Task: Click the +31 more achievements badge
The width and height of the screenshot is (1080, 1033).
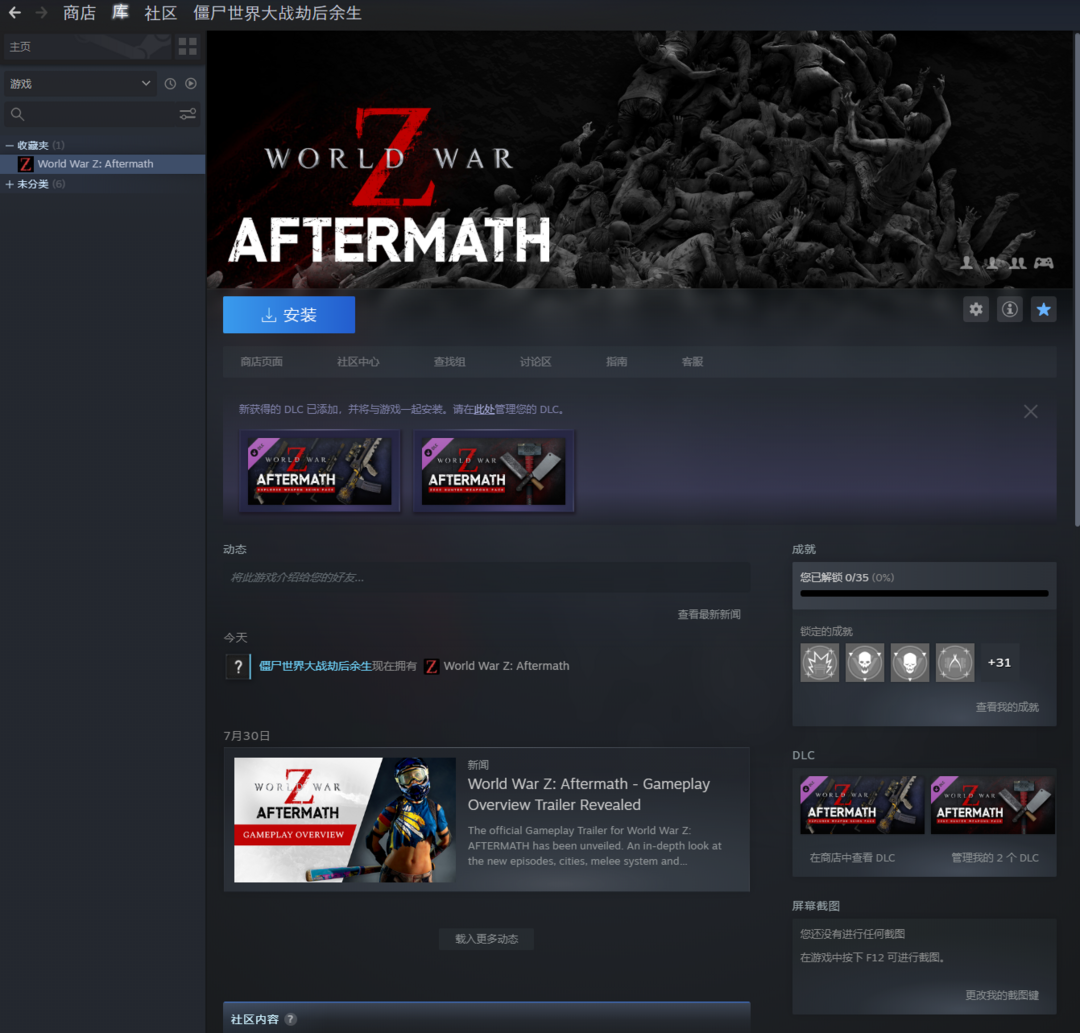Action: (999, 663)
